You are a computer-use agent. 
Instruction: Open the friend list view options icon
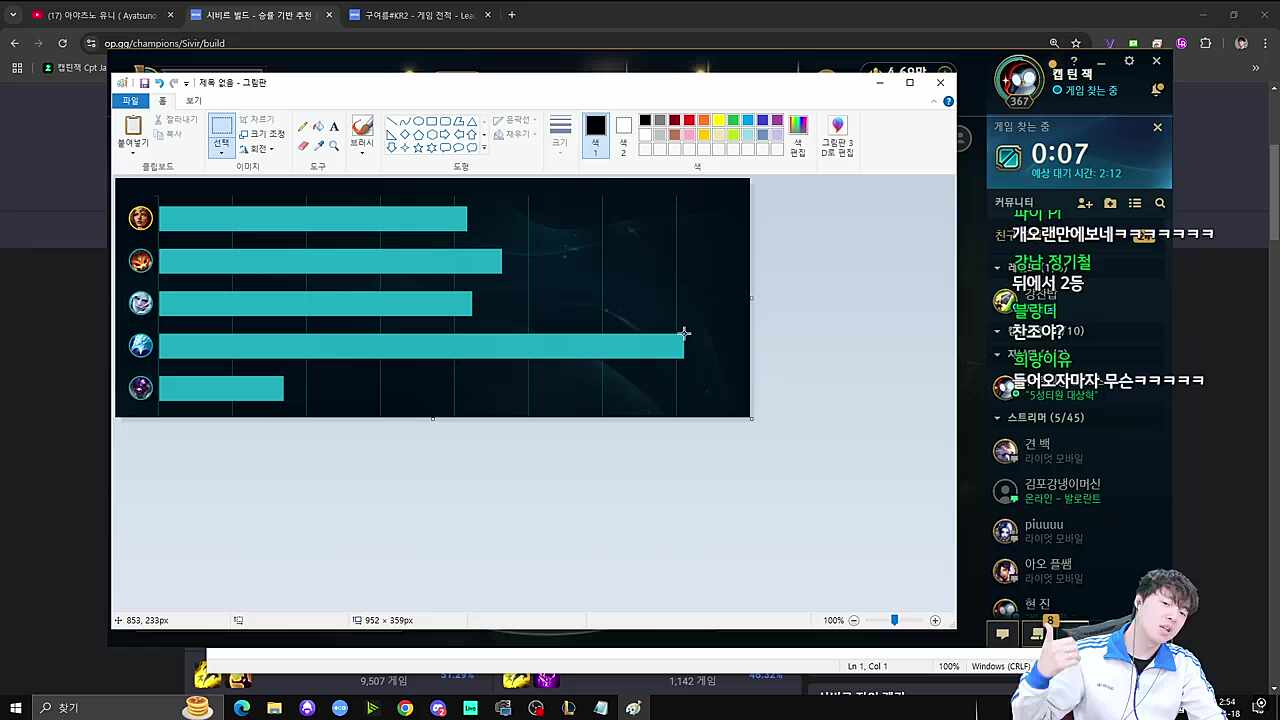pyautogui.click(x=1135, y=203)
